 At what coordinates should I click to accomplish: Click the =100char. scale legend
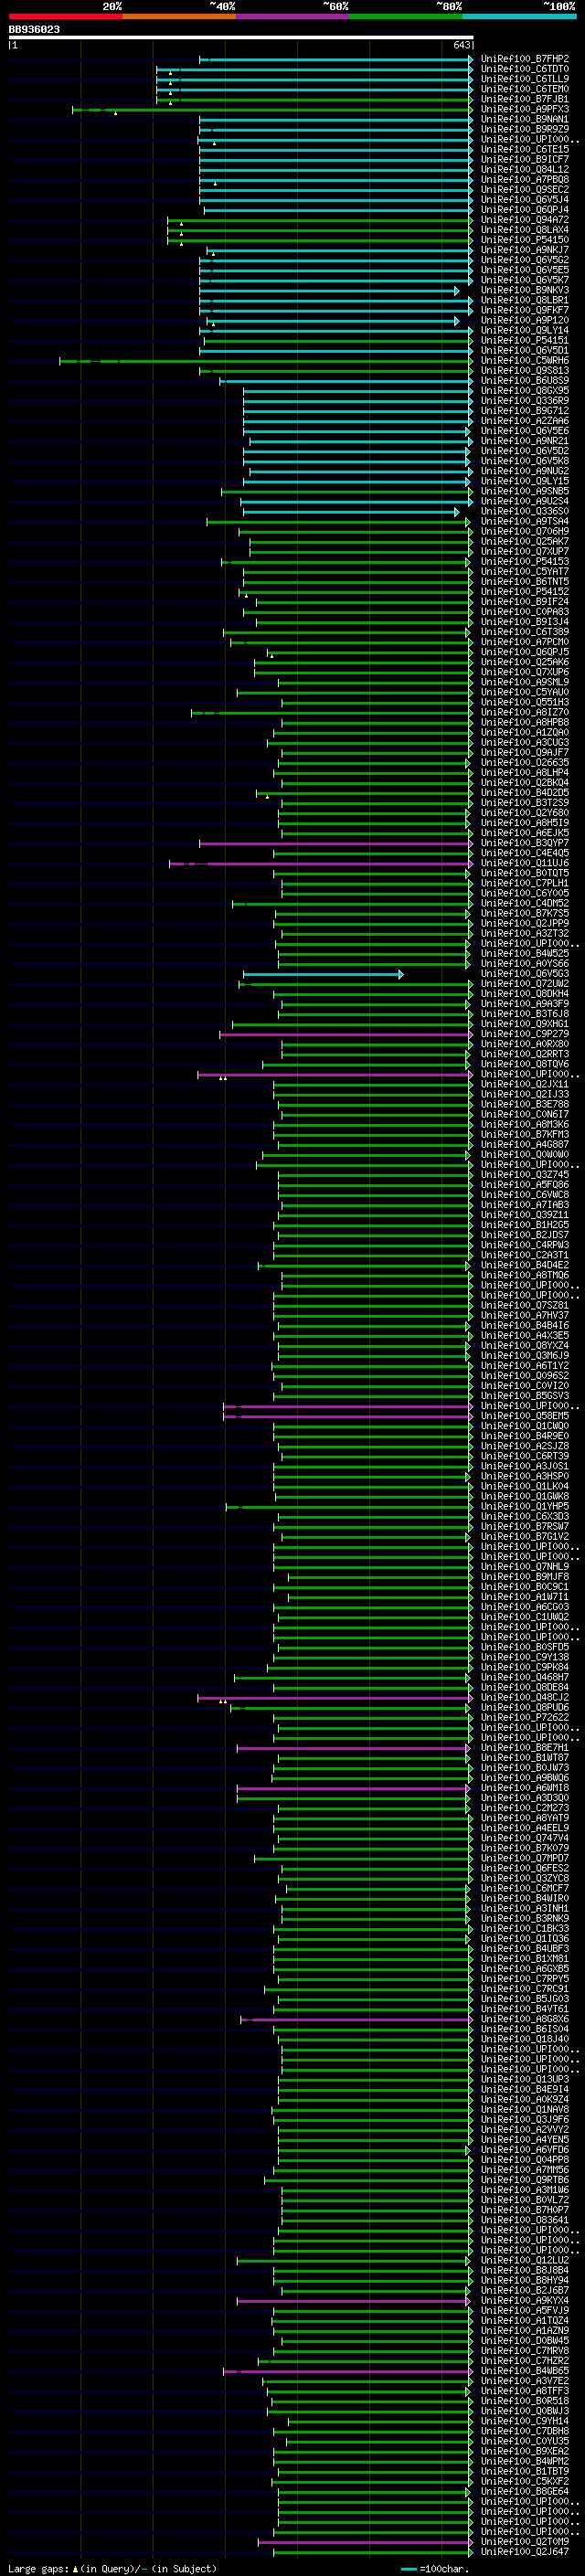(x=434, y=2568)
